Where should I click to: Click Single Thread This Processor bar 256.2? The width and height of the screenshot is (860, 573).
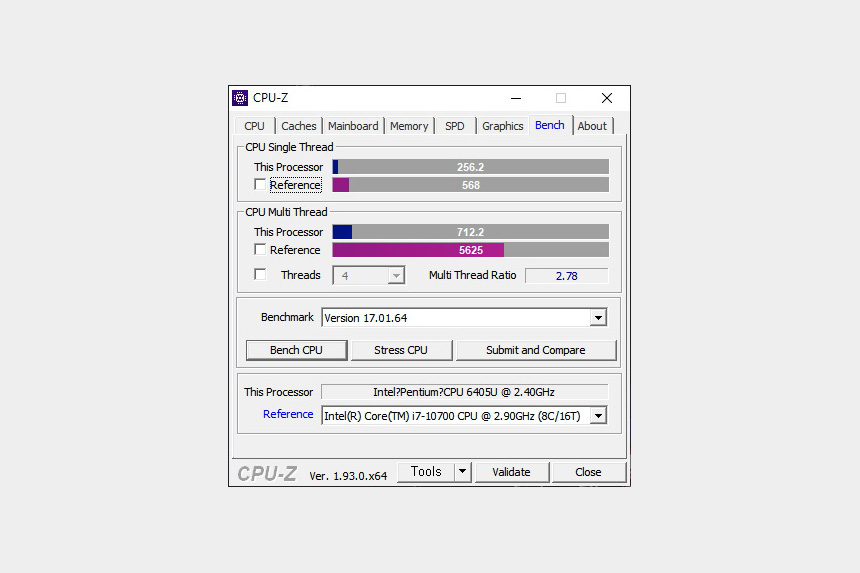[x=471, y=167]
